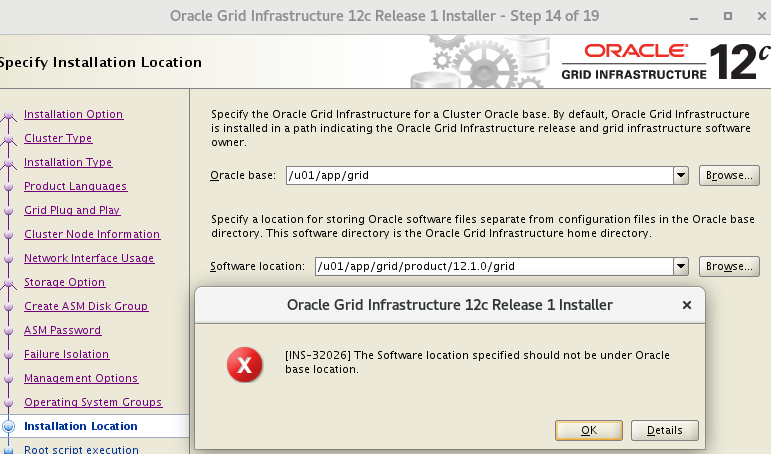This screenshot has height=454, width=771.
Task: Expand the Software location dropdown arrow
Action: pyautogui.click(x=681, y=266)
